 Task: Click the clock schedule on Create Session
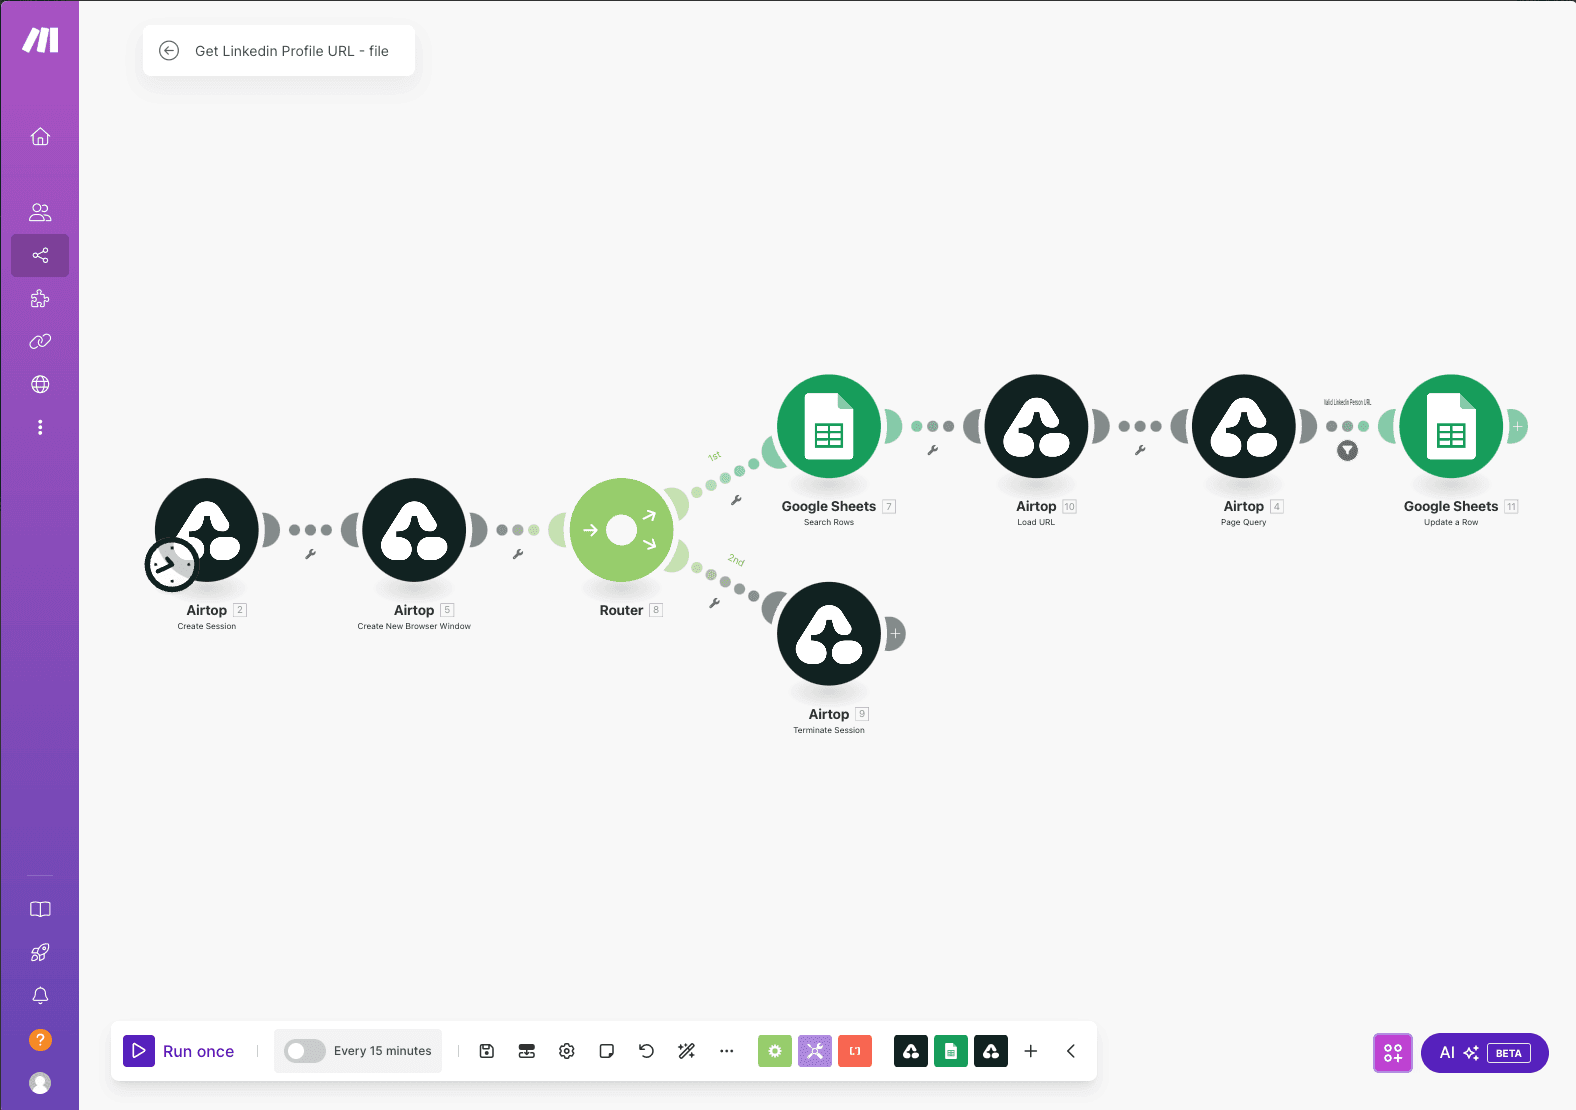tap(172, 565)
